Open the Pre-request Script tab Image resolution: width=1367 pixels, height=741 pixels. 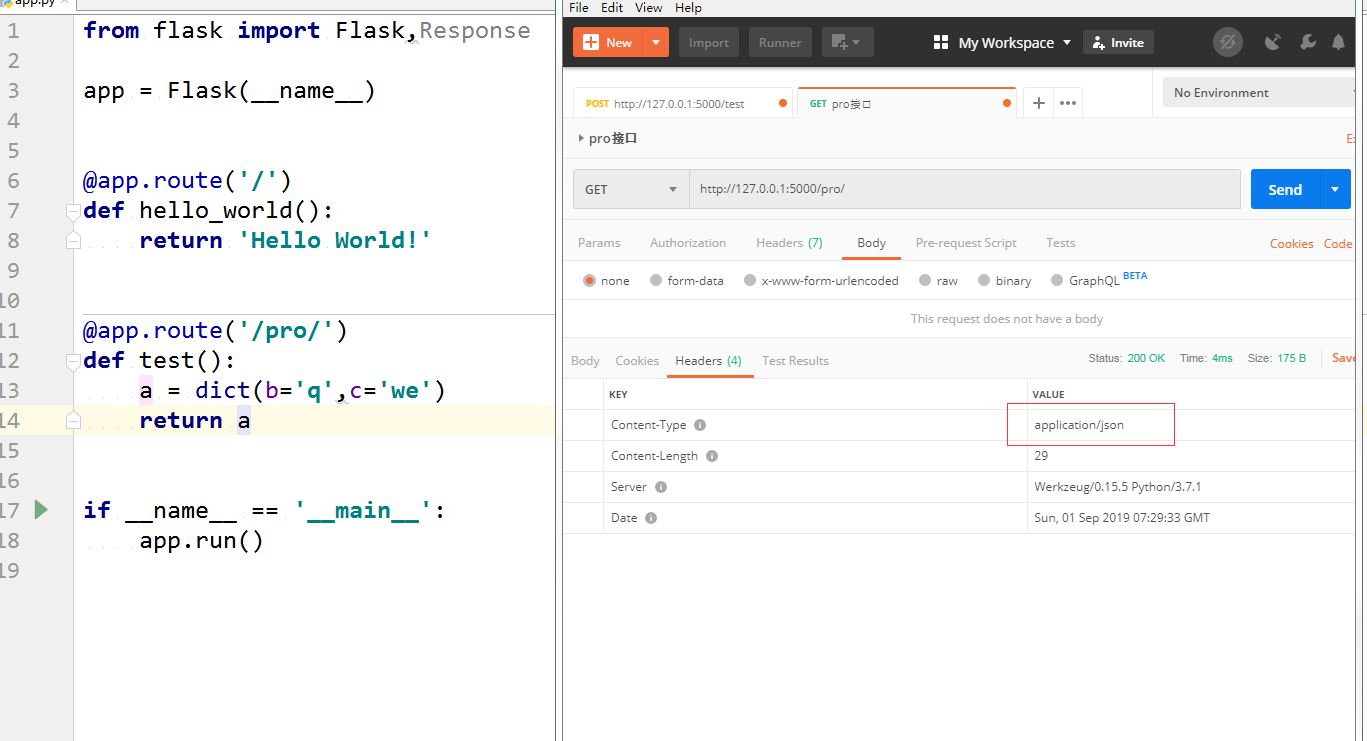click(x=966, y=243)
